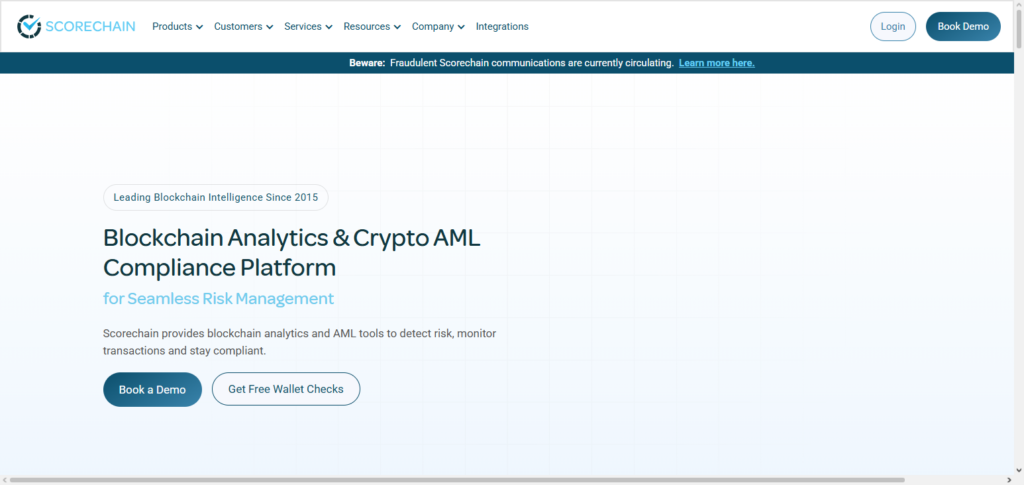Click the Products chevron arrow
Viewport: 1024px width, 485px height.
coord(199,27)
